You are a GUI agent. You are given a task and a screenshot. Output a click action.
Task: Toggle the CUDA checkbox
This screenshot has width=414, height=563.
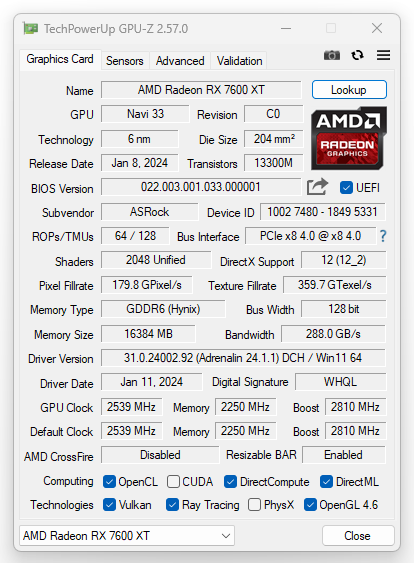coord(173,481)
